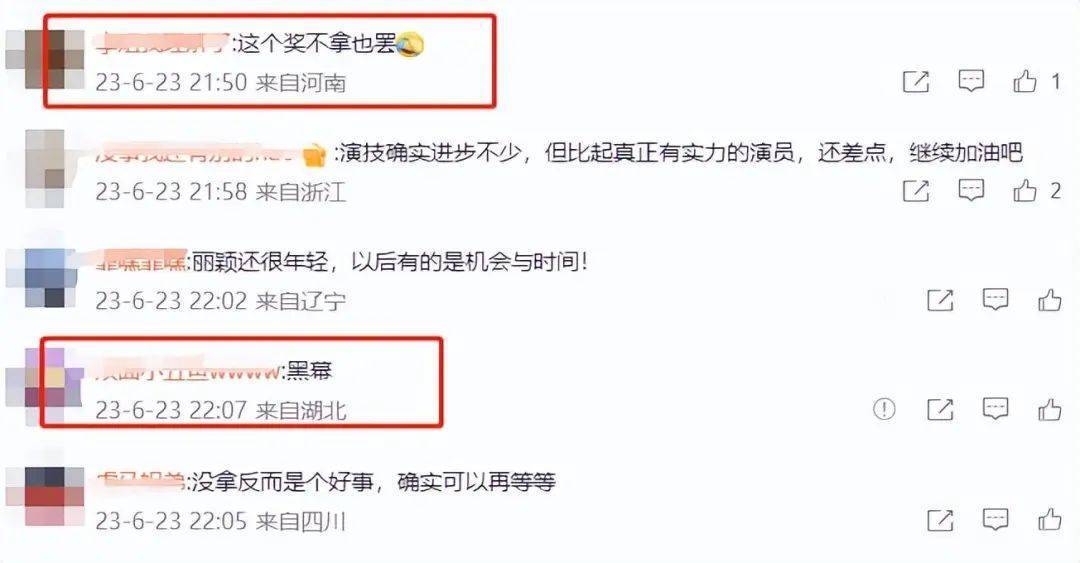The height and width of the screenshot is (563, 1080).
Task: Like the Henan comment "这个奖不拿也罢"
Action: tap(1025, 81)
